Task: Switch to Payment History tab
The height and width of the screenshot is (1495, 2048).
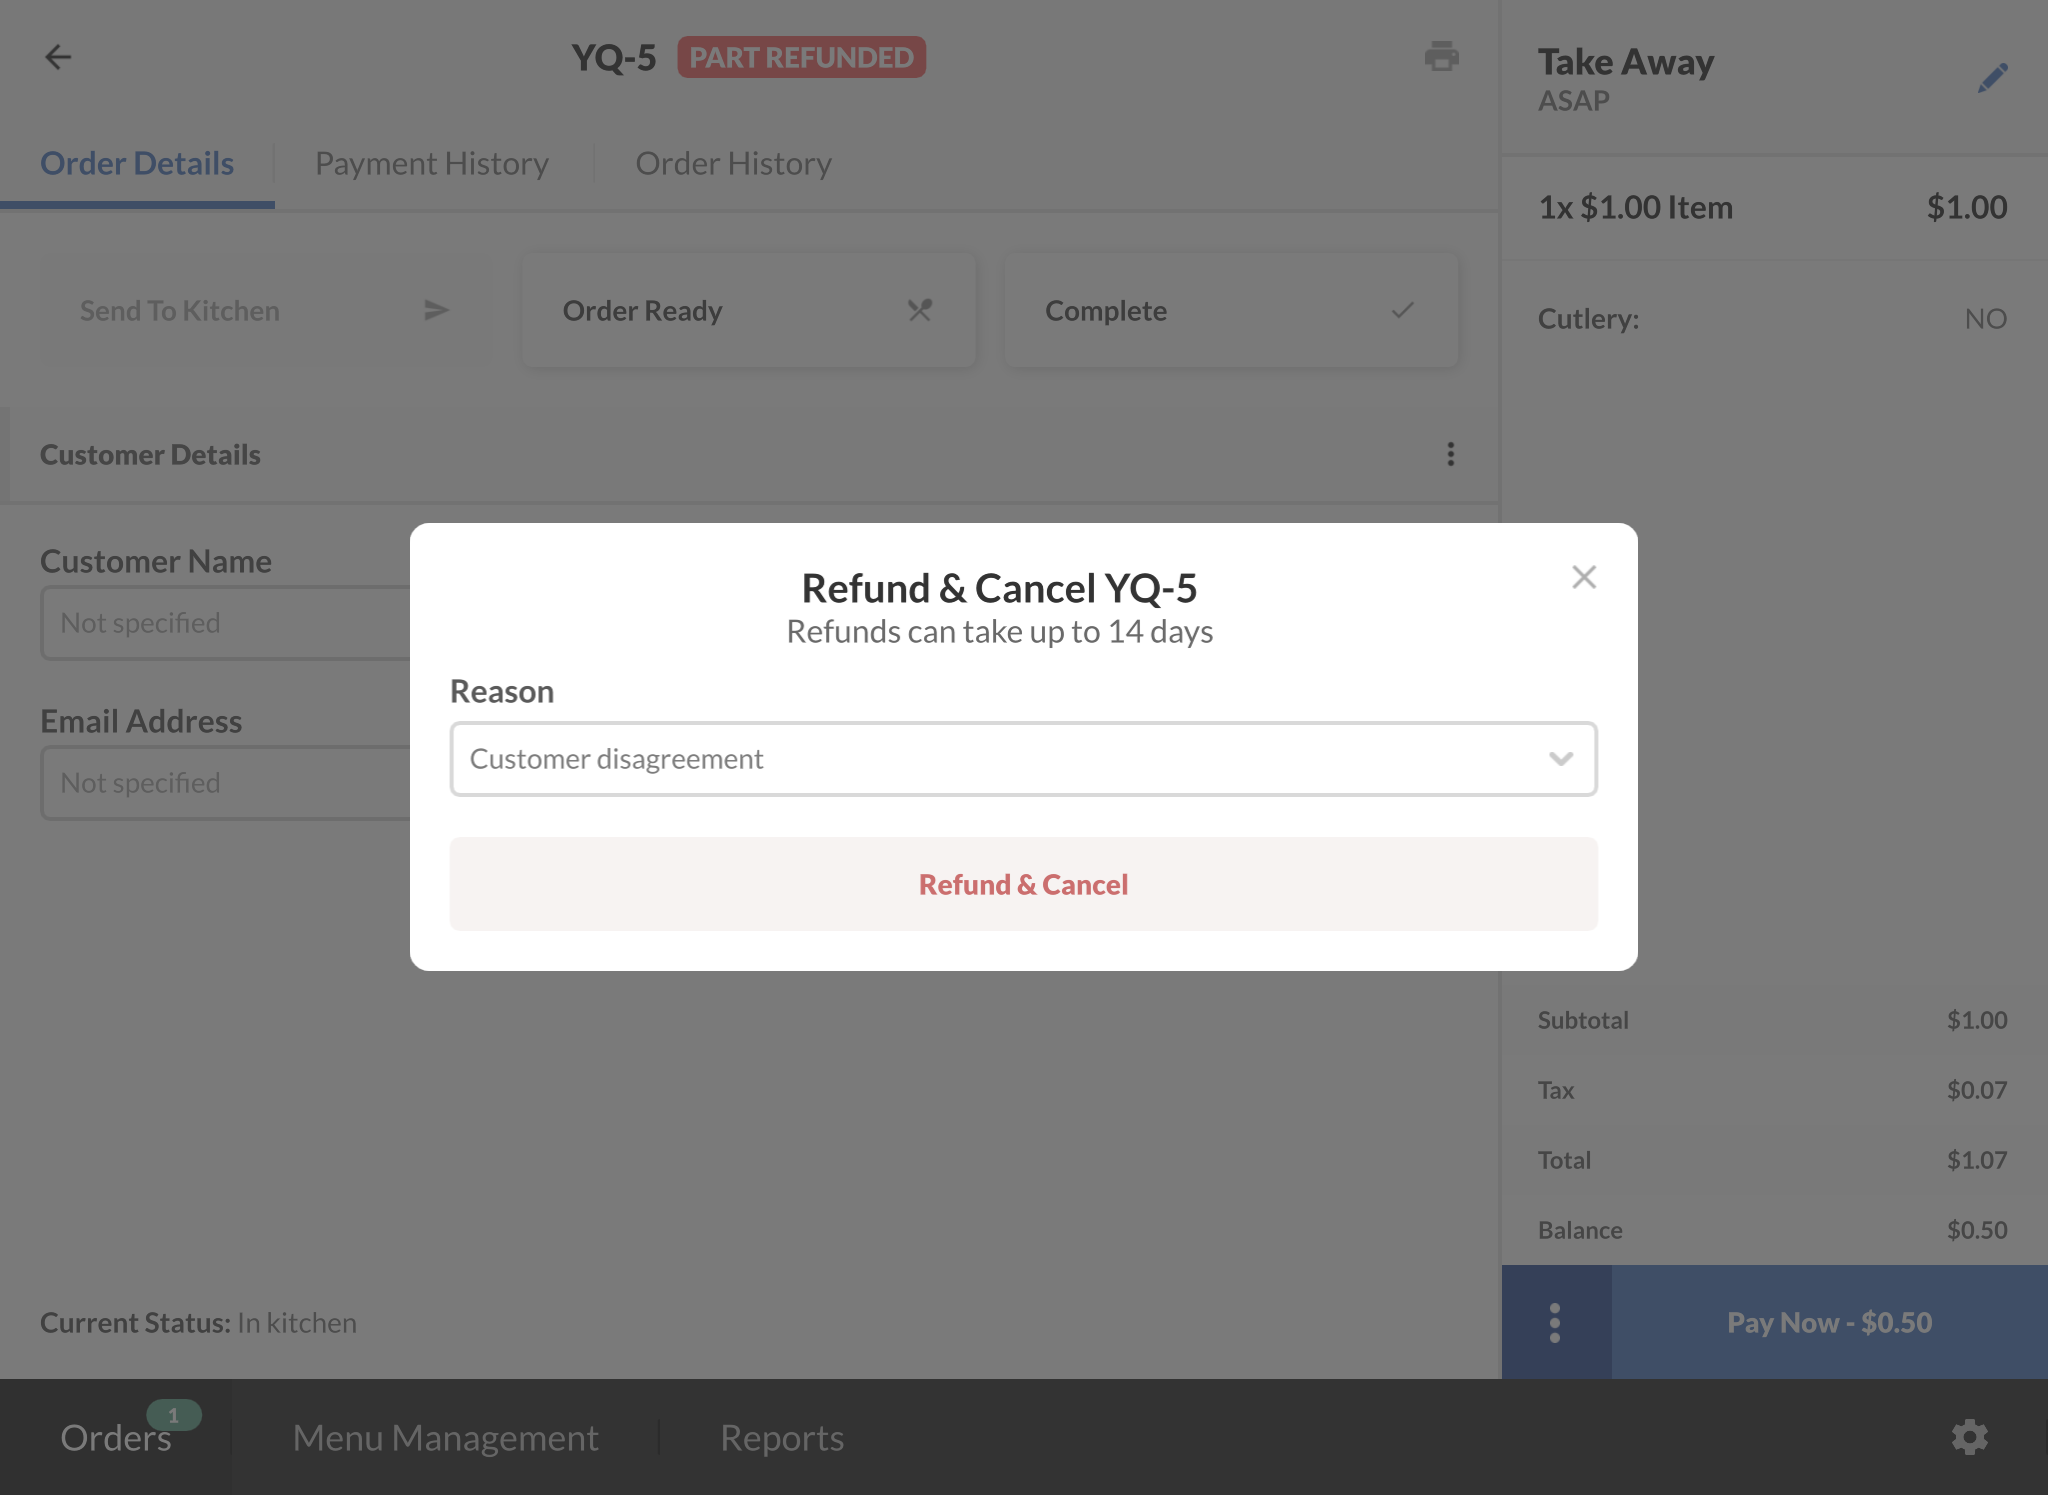Action: pyautogui.click(x=432, y=164)
